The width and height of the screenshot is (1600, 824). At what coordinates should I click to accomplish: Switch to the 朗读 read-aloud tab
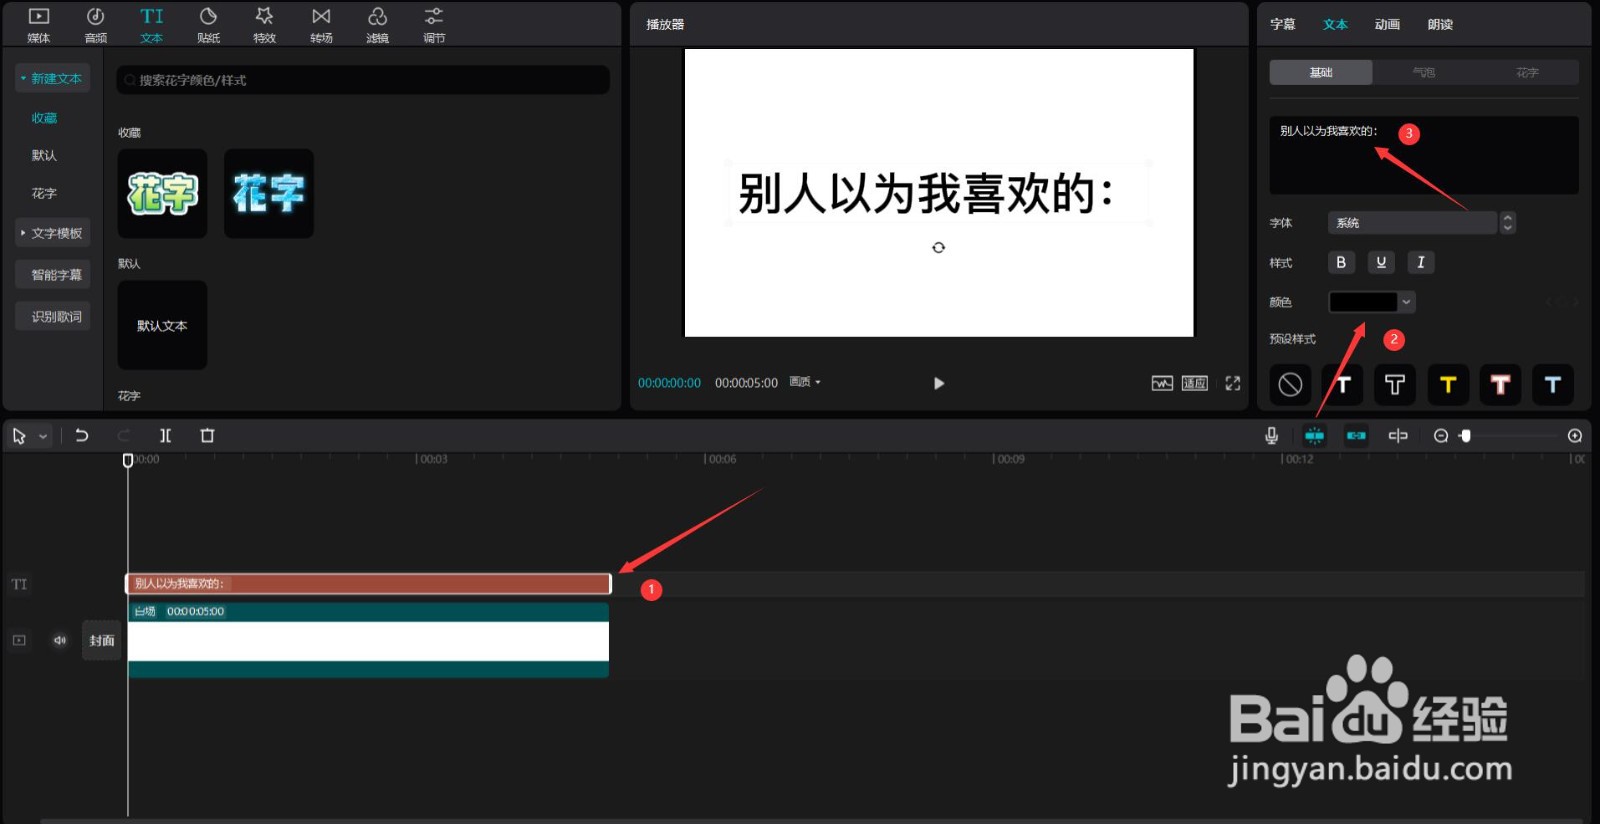click(x=1440, y=24)
